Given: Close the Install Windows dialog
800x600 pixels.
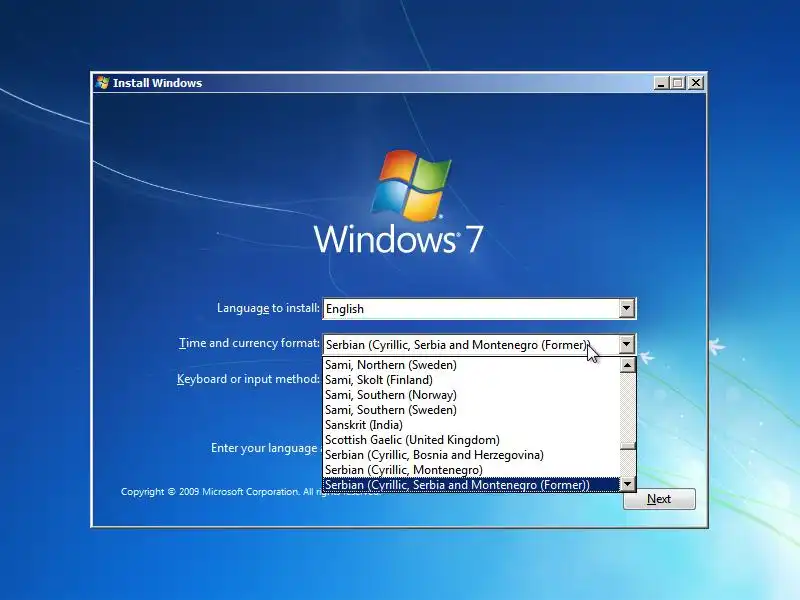Looking at the screenshot, I should 696,83.
